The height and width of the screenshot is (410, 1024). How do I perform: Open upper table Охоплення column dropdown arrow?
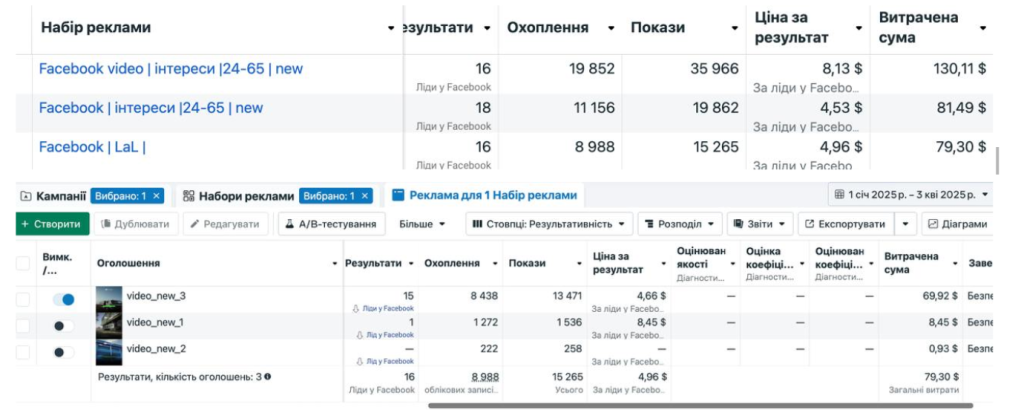click(611, 28)
